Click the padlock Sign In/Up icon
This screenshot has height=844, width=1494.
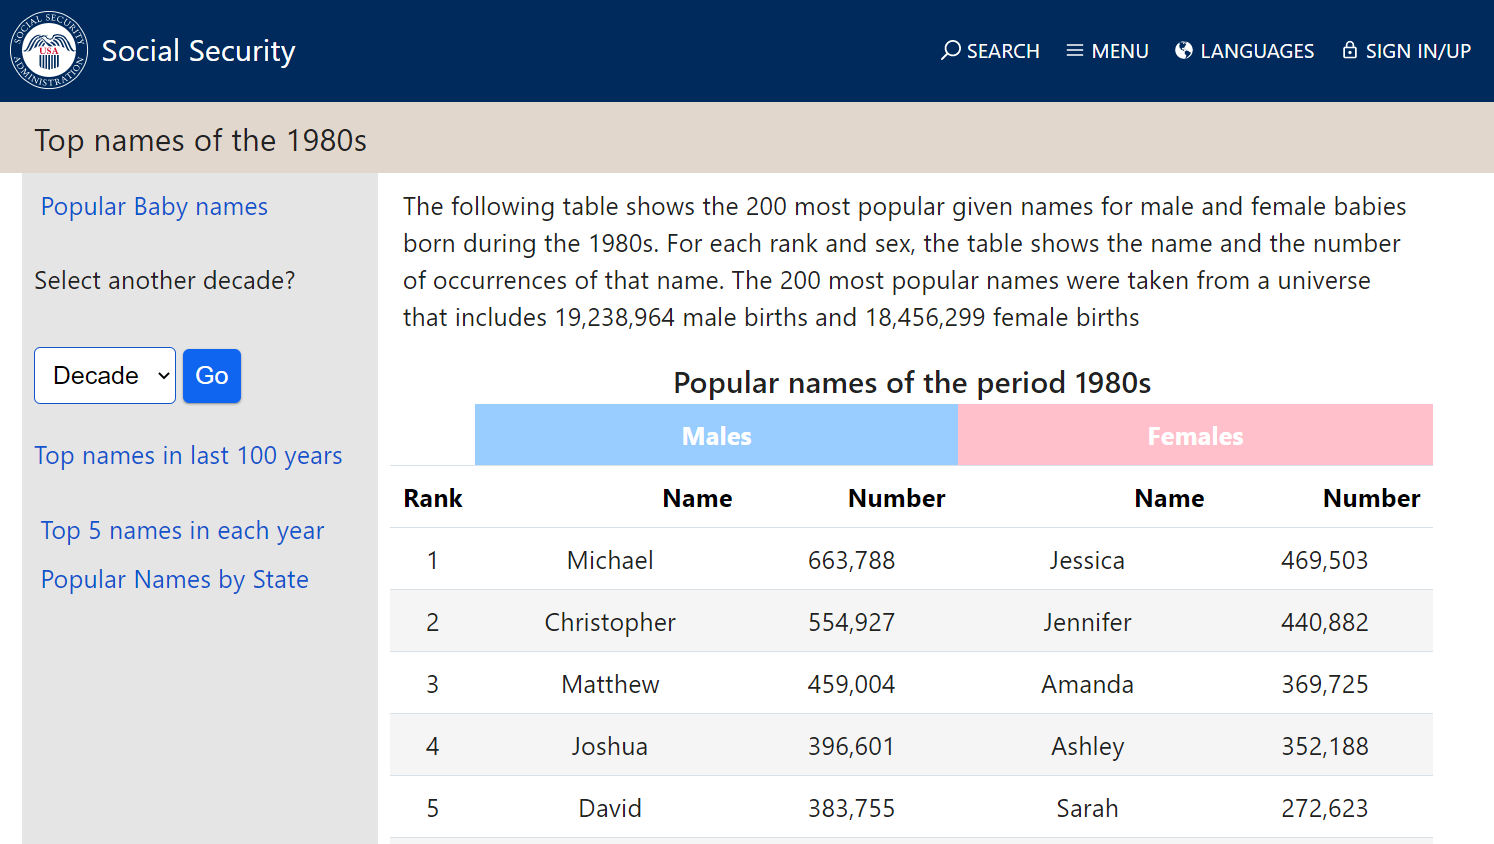1350,51
